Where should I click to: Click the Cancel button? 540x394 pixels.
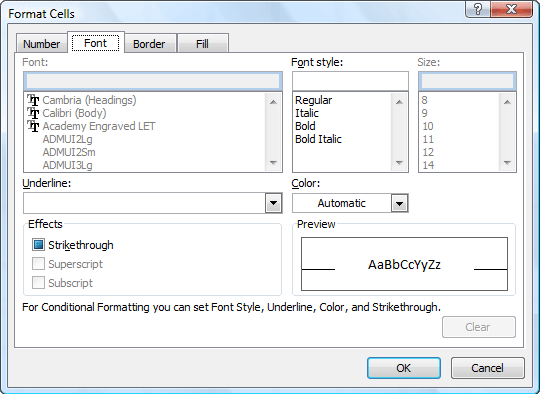click(x=487, y=368)
